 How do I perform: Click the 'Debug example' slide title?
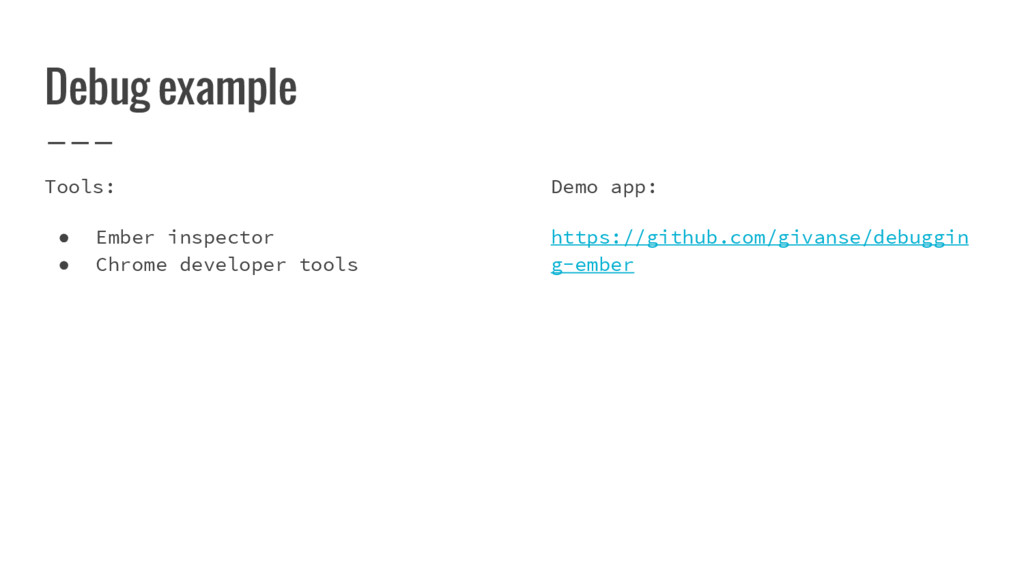pos(170,88)
